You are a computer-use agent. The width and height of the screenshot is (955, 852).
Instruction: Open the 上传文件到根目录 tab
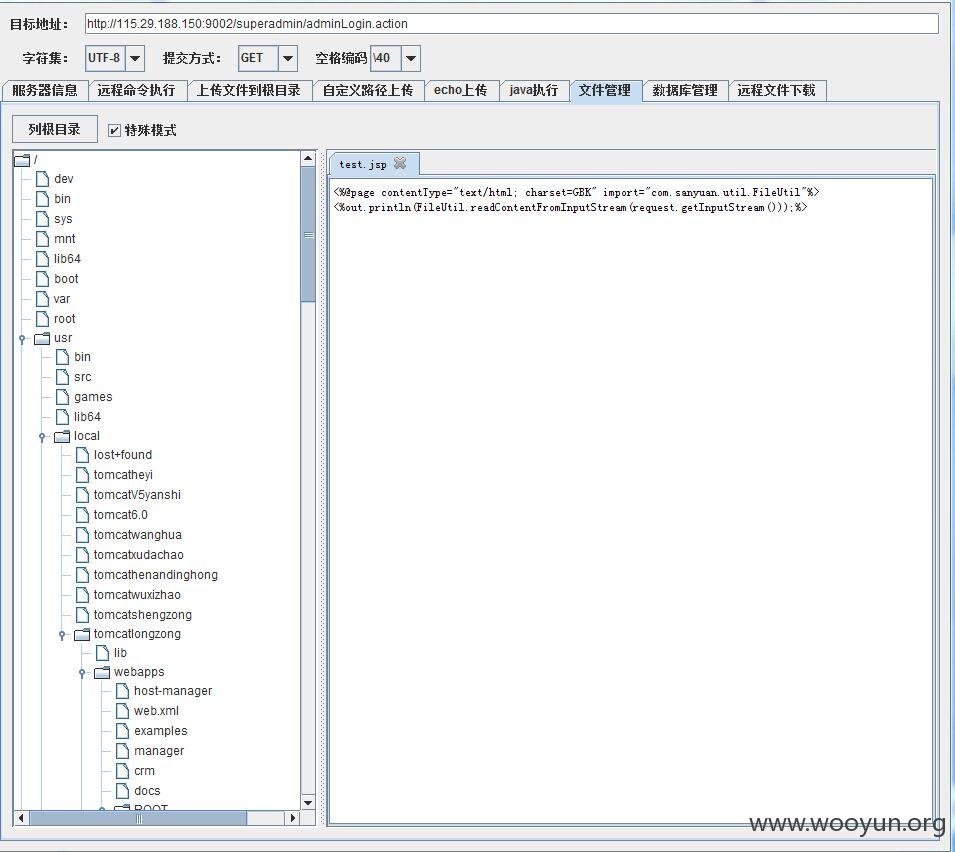[249, 90]
